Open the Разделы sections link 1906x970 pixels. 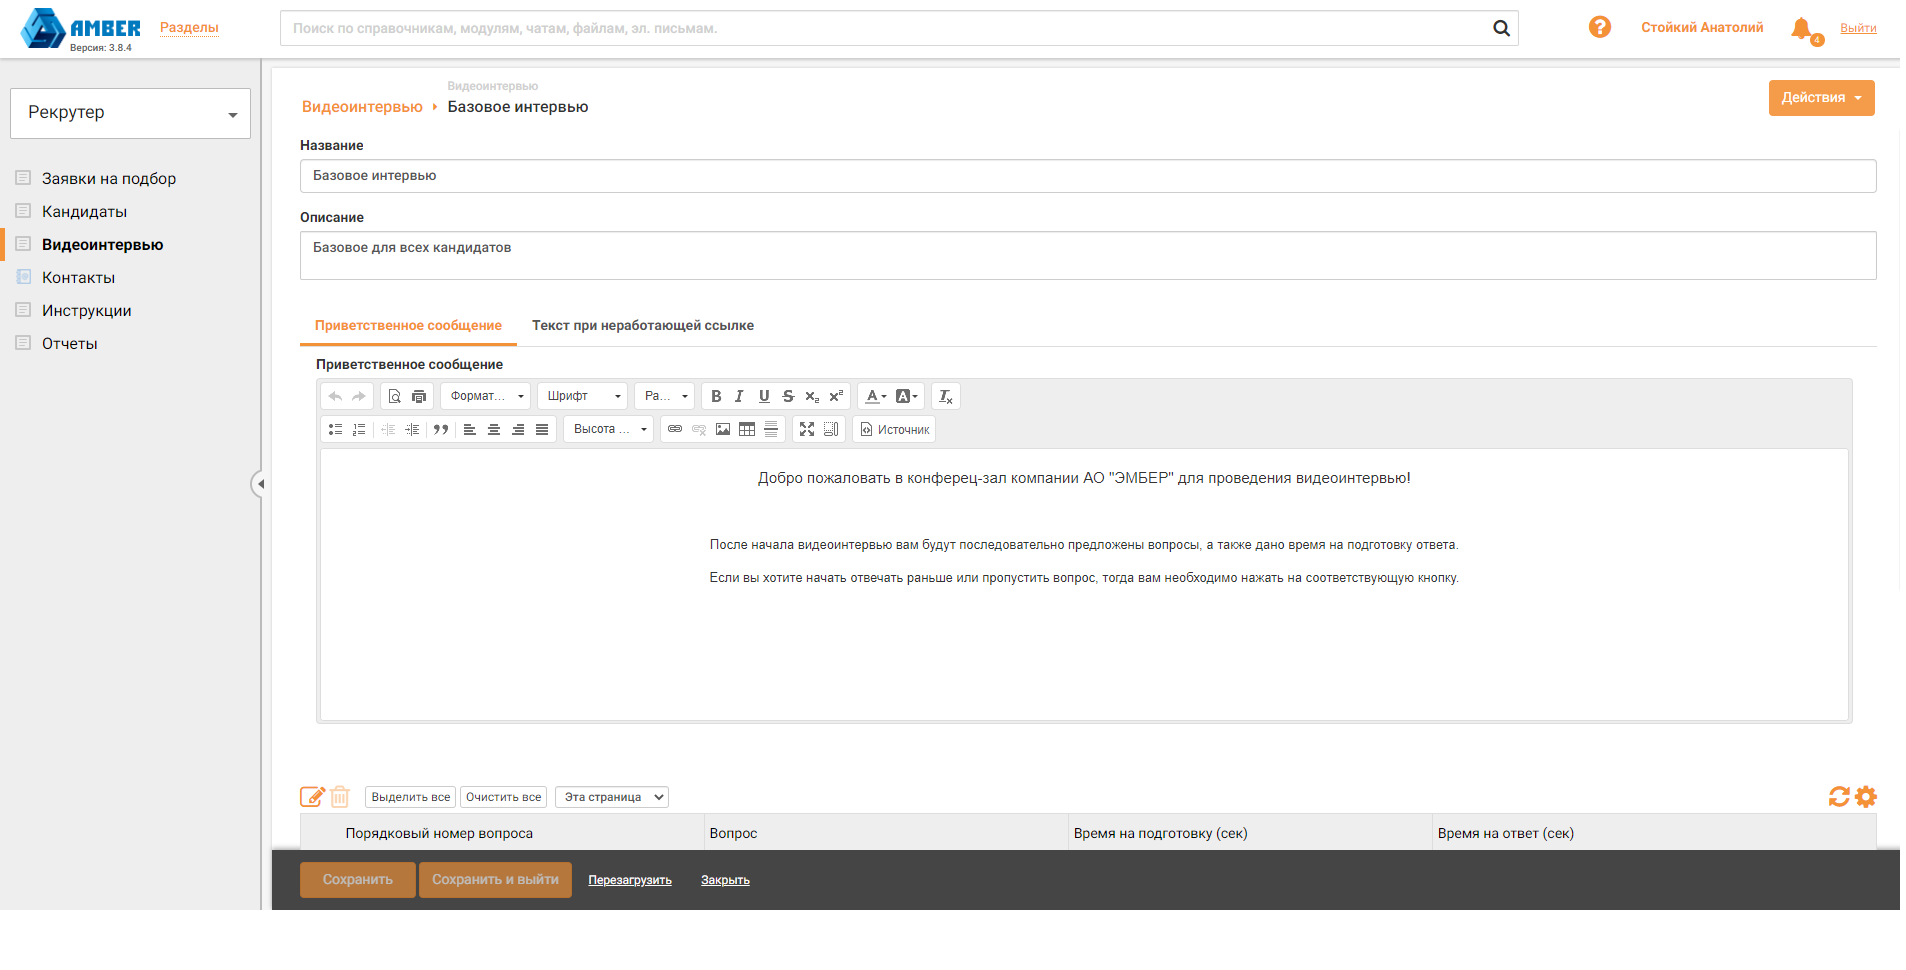tap(189, 28)
